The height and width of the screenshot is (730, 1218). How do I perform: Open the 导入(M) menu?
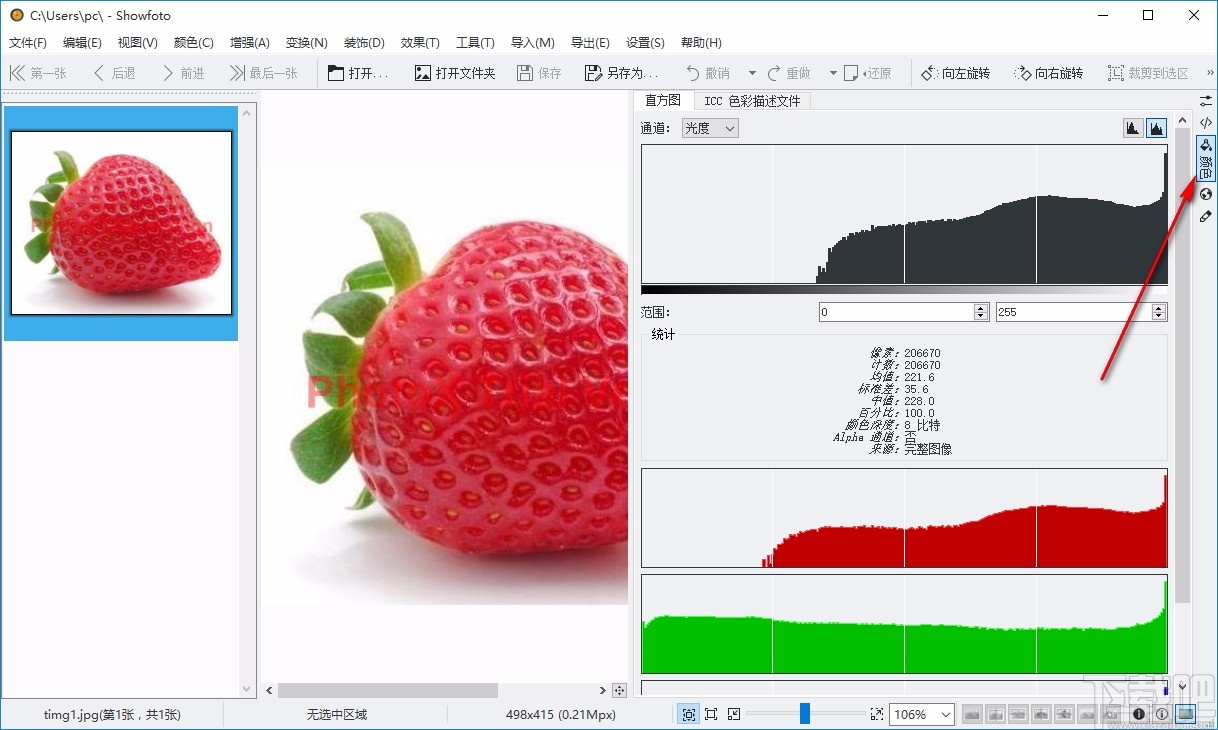point(532,43)
